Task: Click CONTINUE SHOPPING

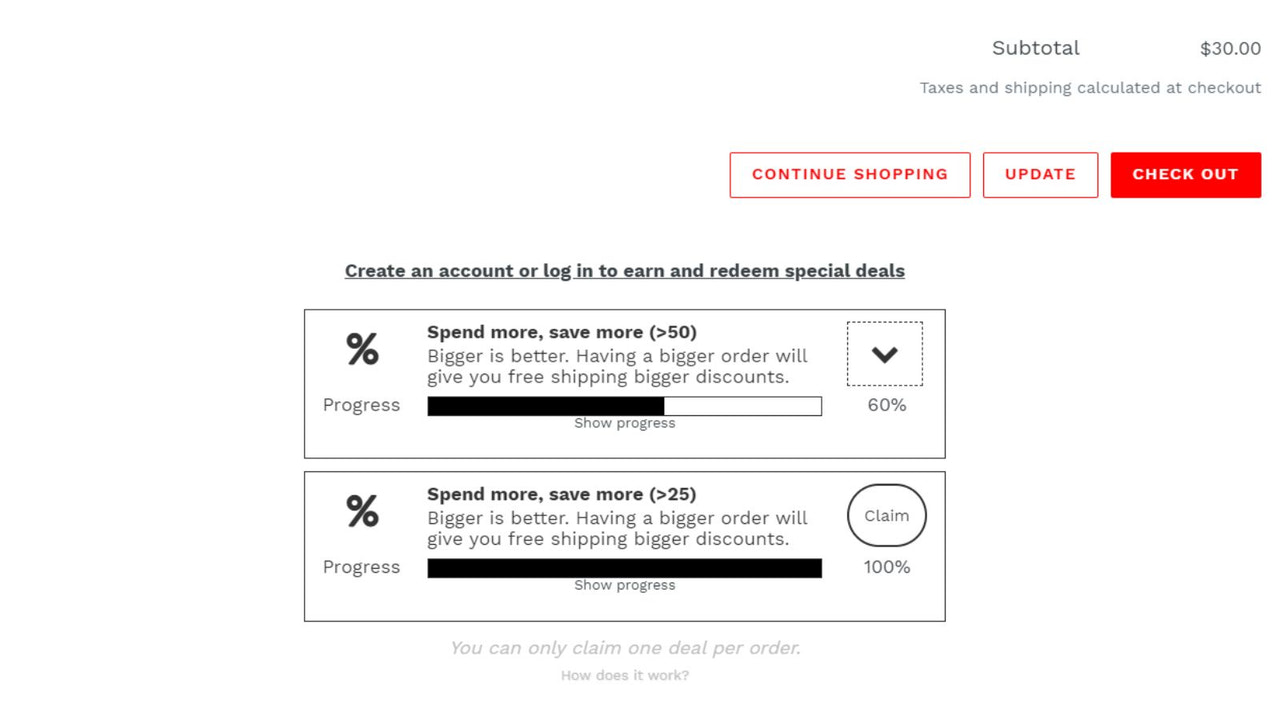Action: (849, 174)
